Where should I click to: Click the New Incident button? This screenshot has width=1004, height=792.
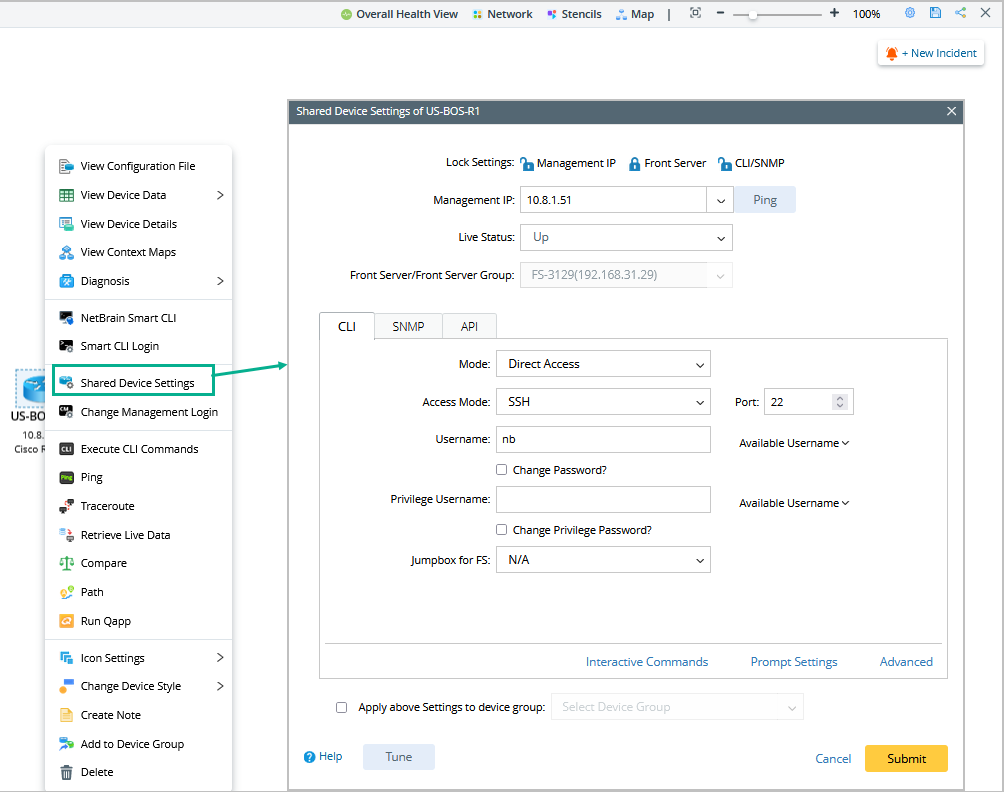pyautogui.click(x=931, y=53)
